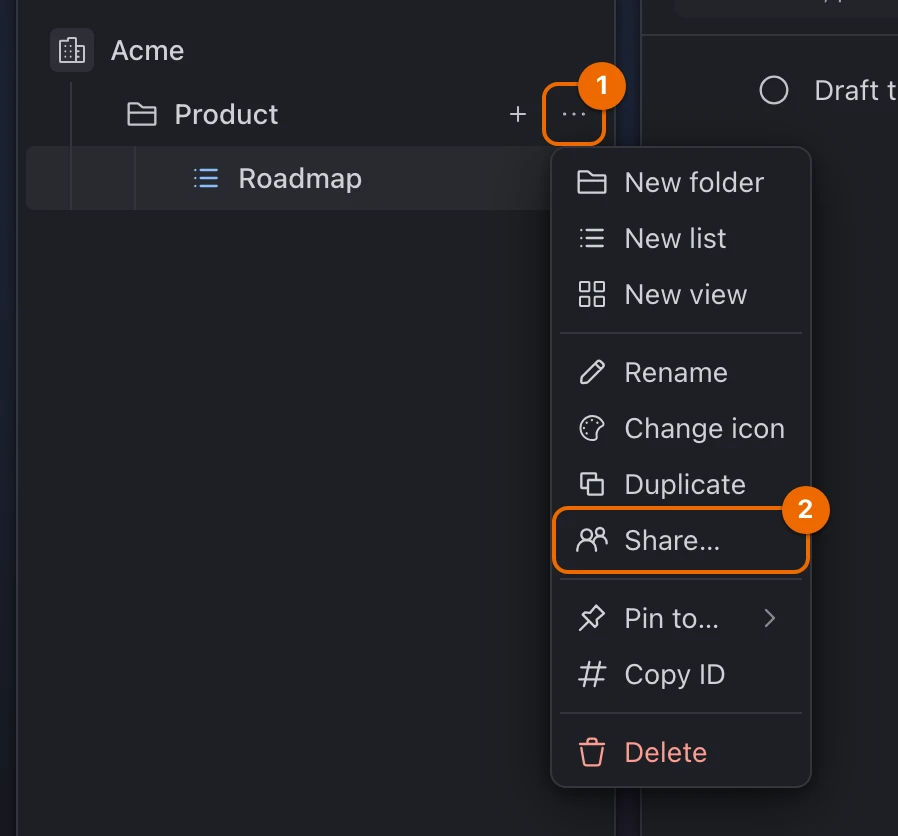Open the three-dot more menu for Product

point(573,115)
